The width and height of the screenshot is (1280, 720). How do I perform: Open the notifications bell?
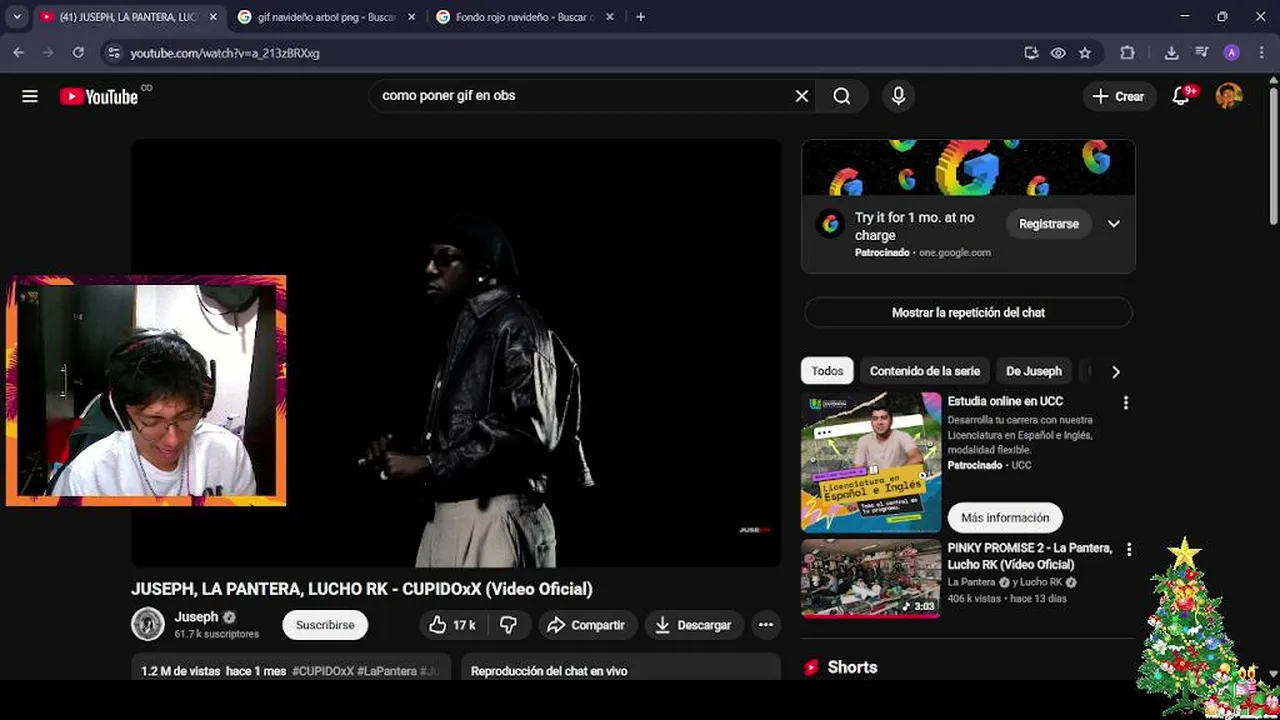(1181, 96)
